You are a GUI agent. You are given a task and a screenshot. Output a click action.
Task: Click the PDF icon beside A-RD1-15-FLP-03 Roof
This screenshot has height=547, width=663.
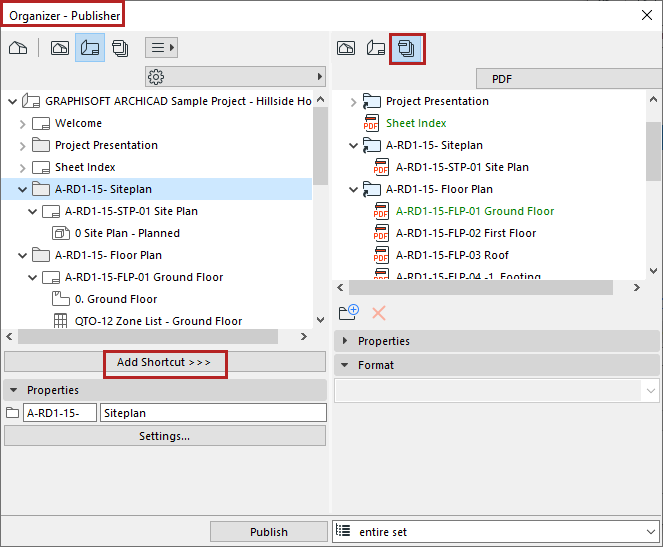pyautogui.click(x=381, y=255)
